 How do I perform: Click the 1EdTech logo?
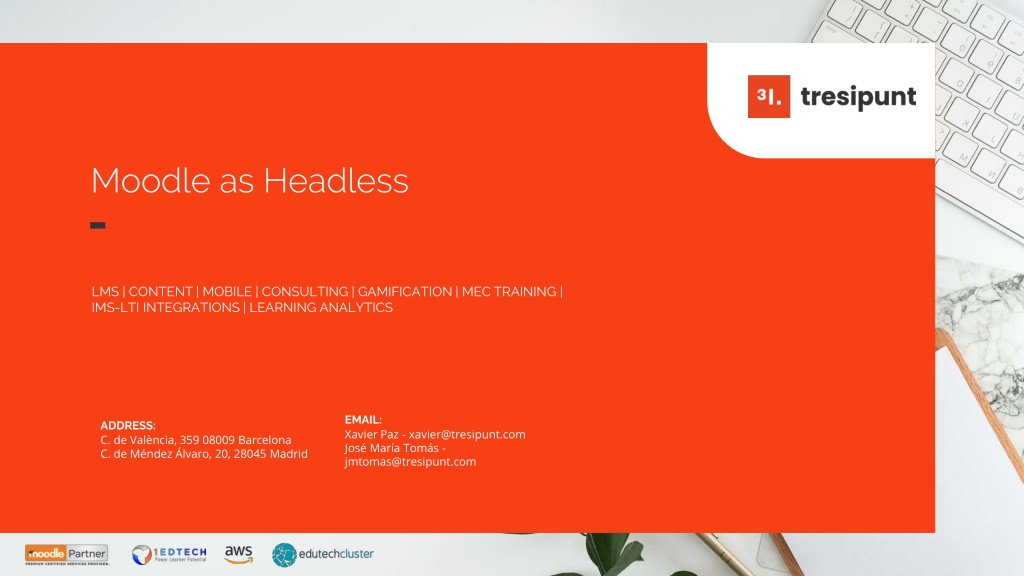(169, 554)
